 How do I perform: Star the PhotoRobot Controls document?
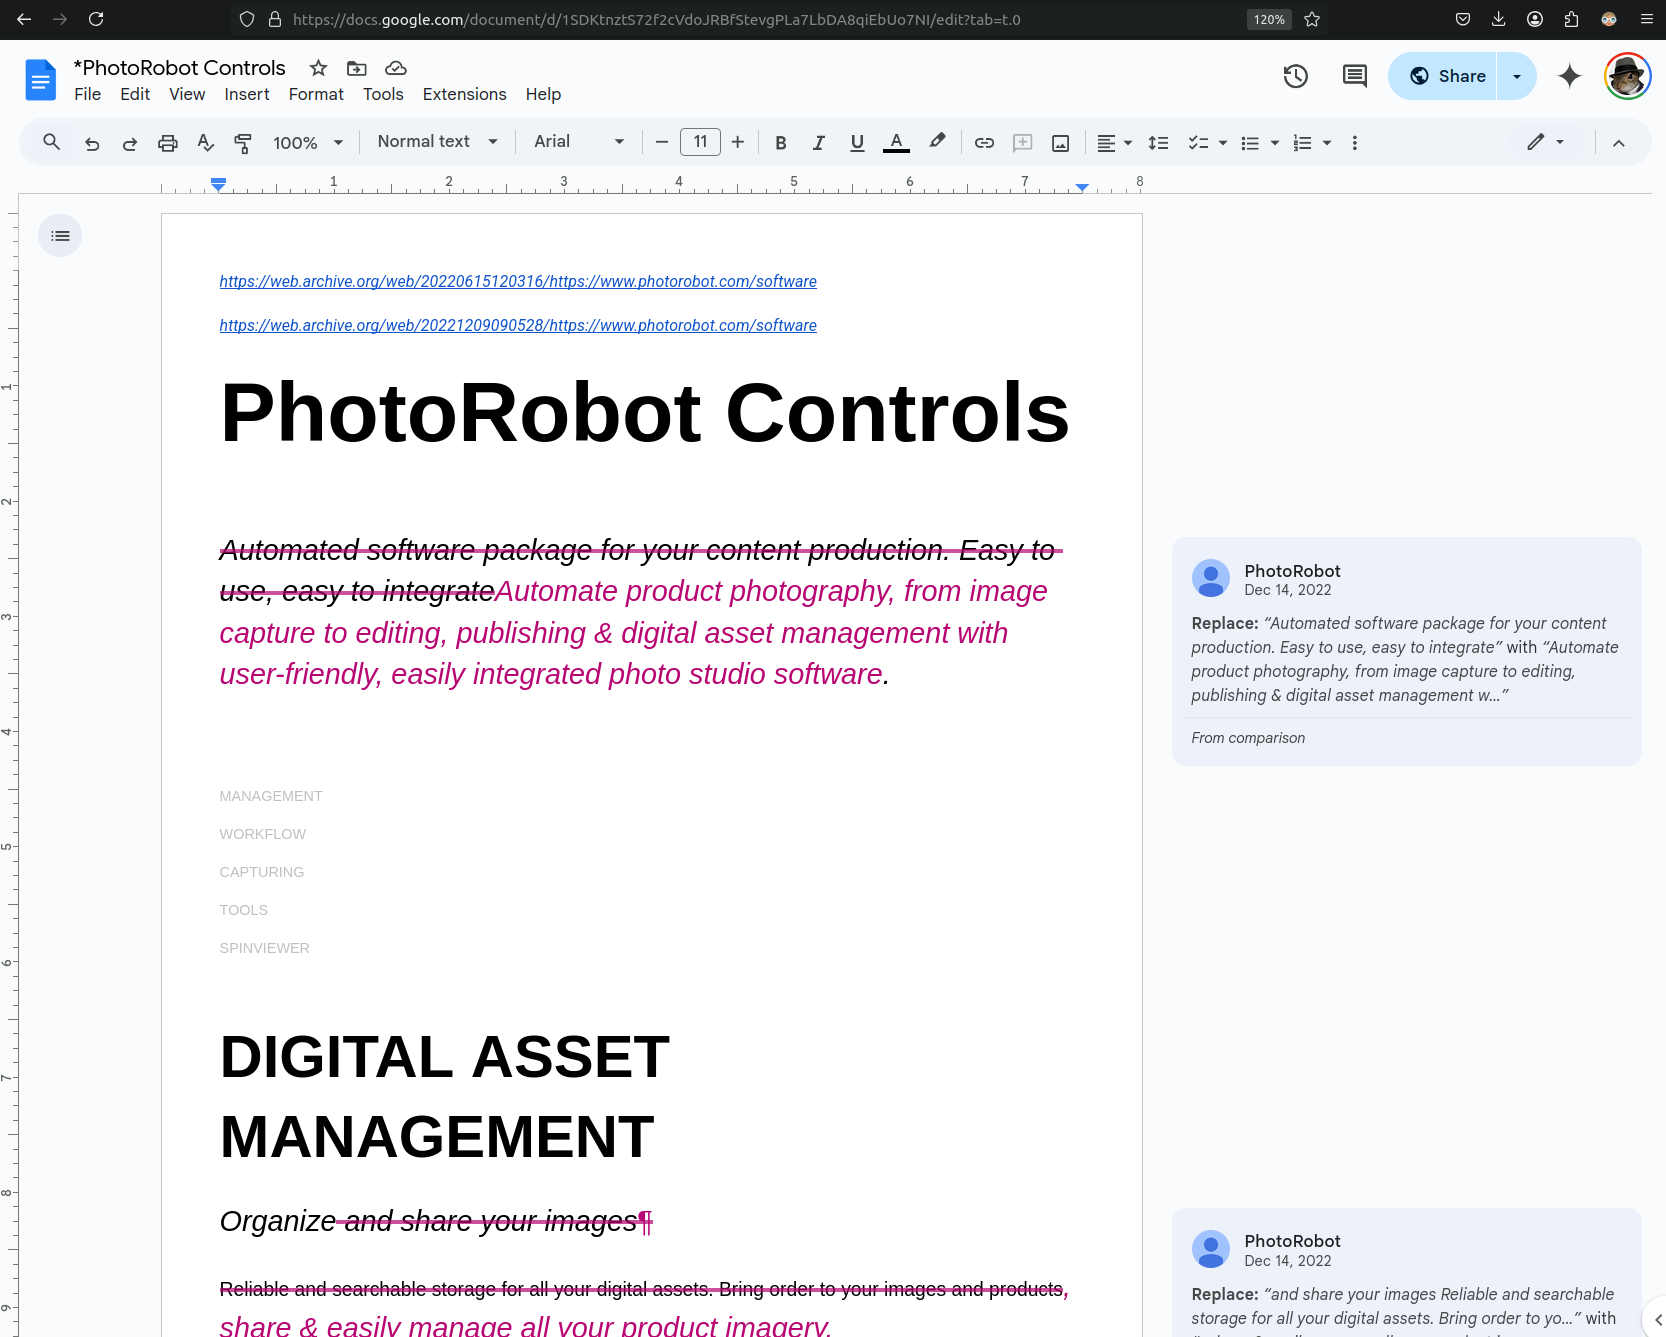[x=318, y=68]
